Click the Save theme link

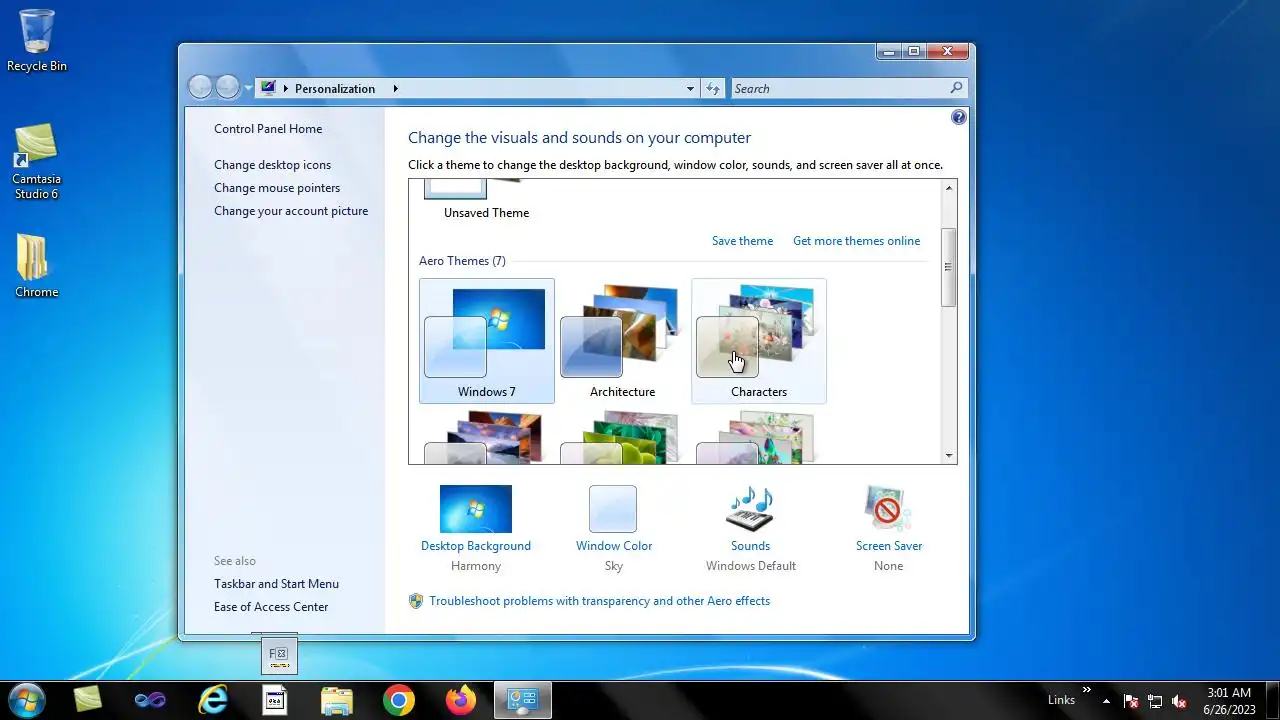click(742, 241)
